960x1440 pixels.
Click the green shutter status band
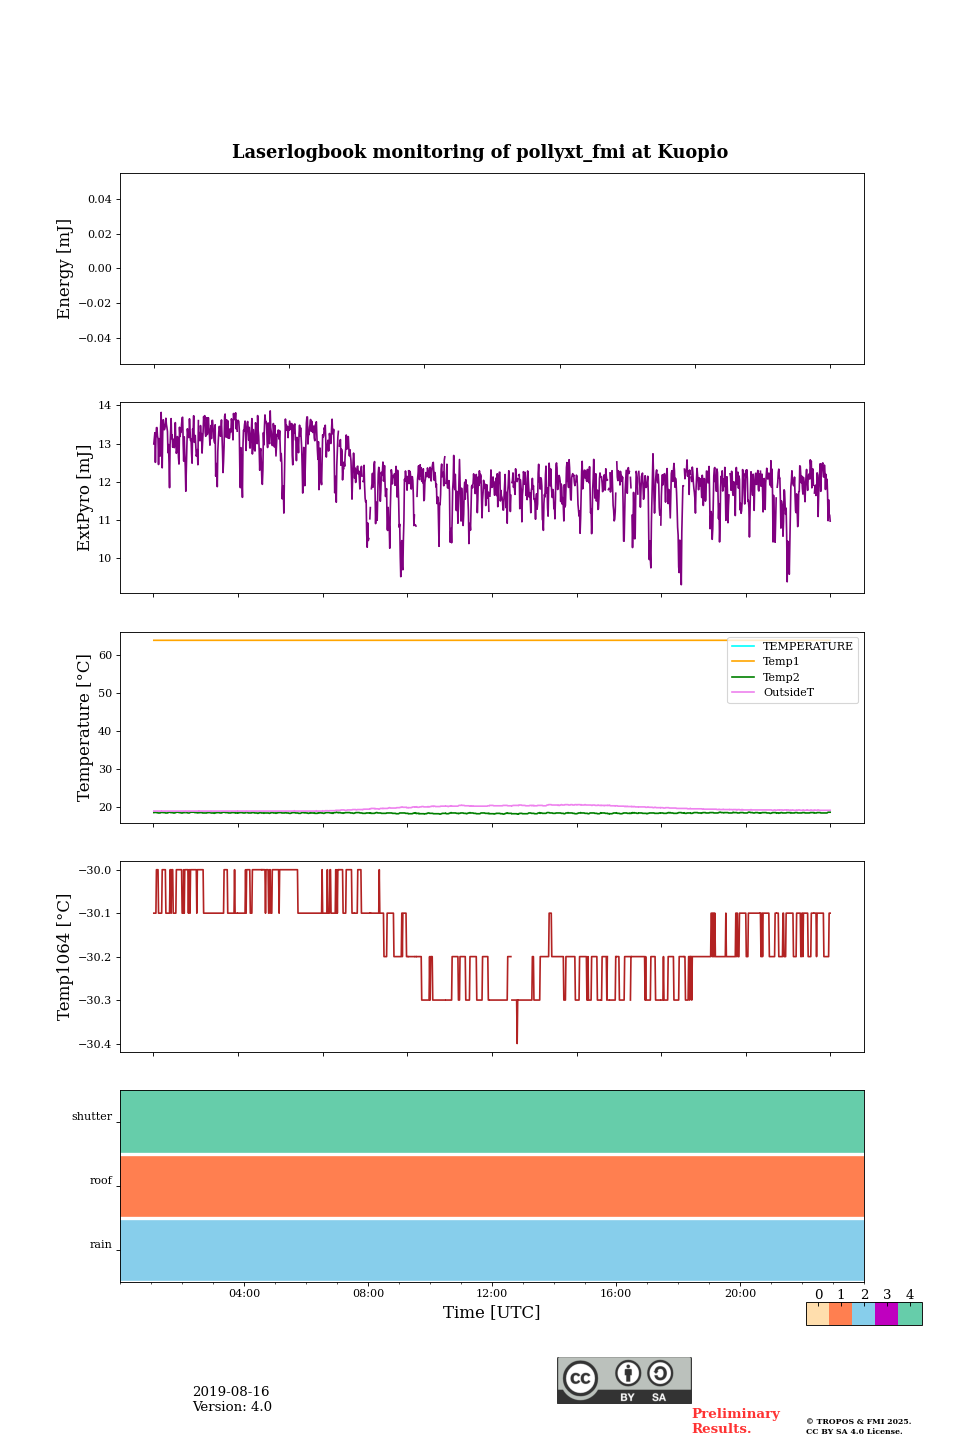(x=492, y=1121)
